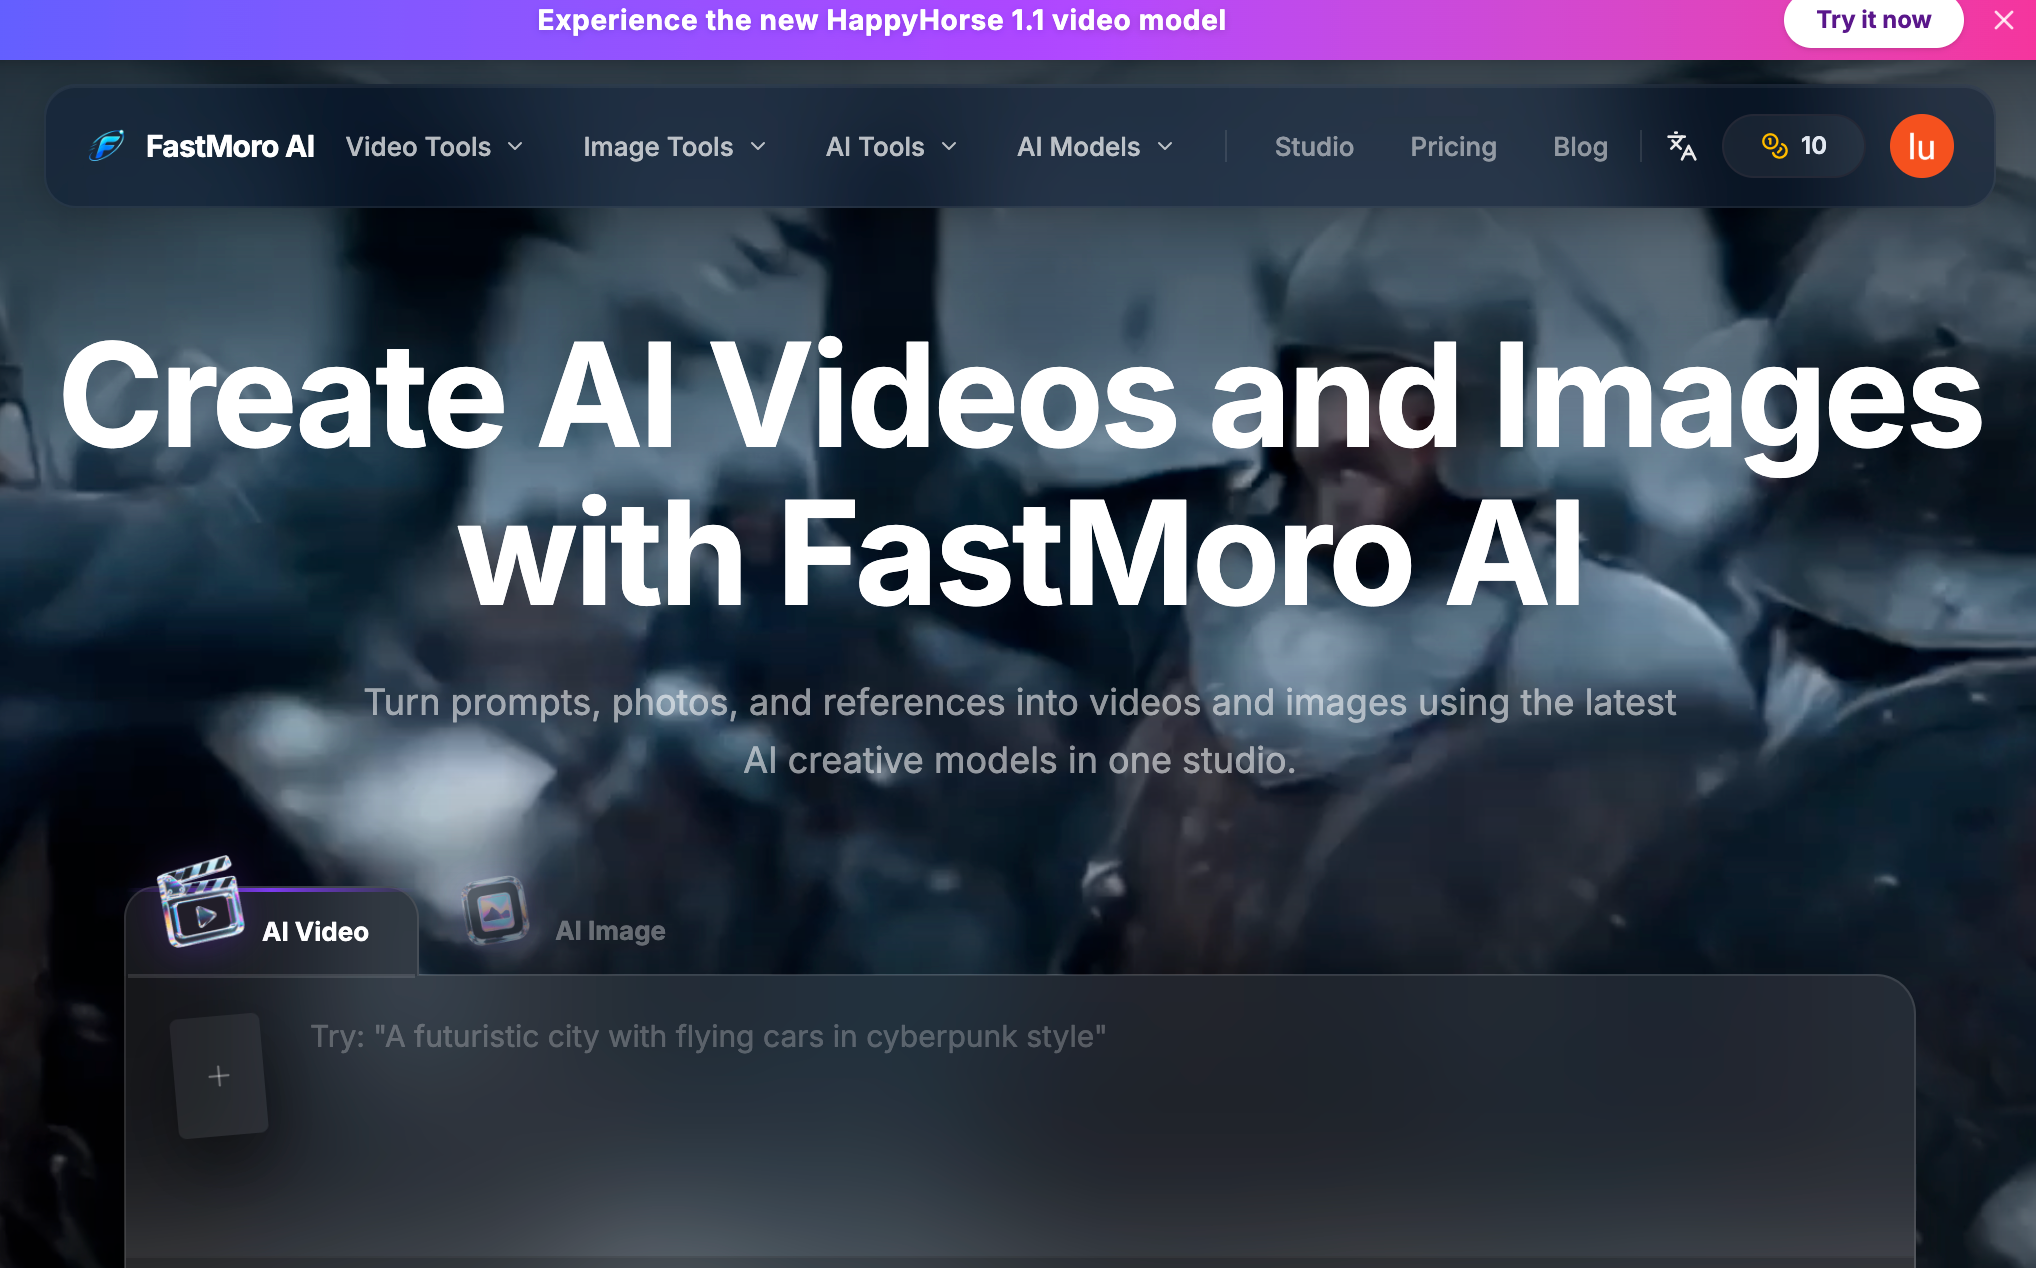Click the FastMoro AI brand name
This screenshot has height=1268, width=2036.
coord(230,147)
